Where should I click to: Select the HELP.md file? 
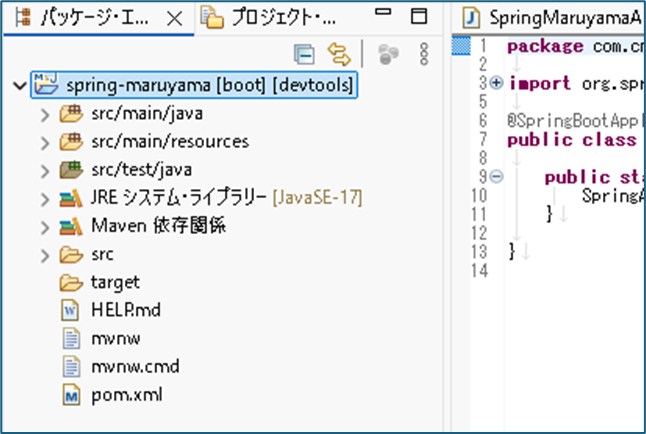pos(125,310)
